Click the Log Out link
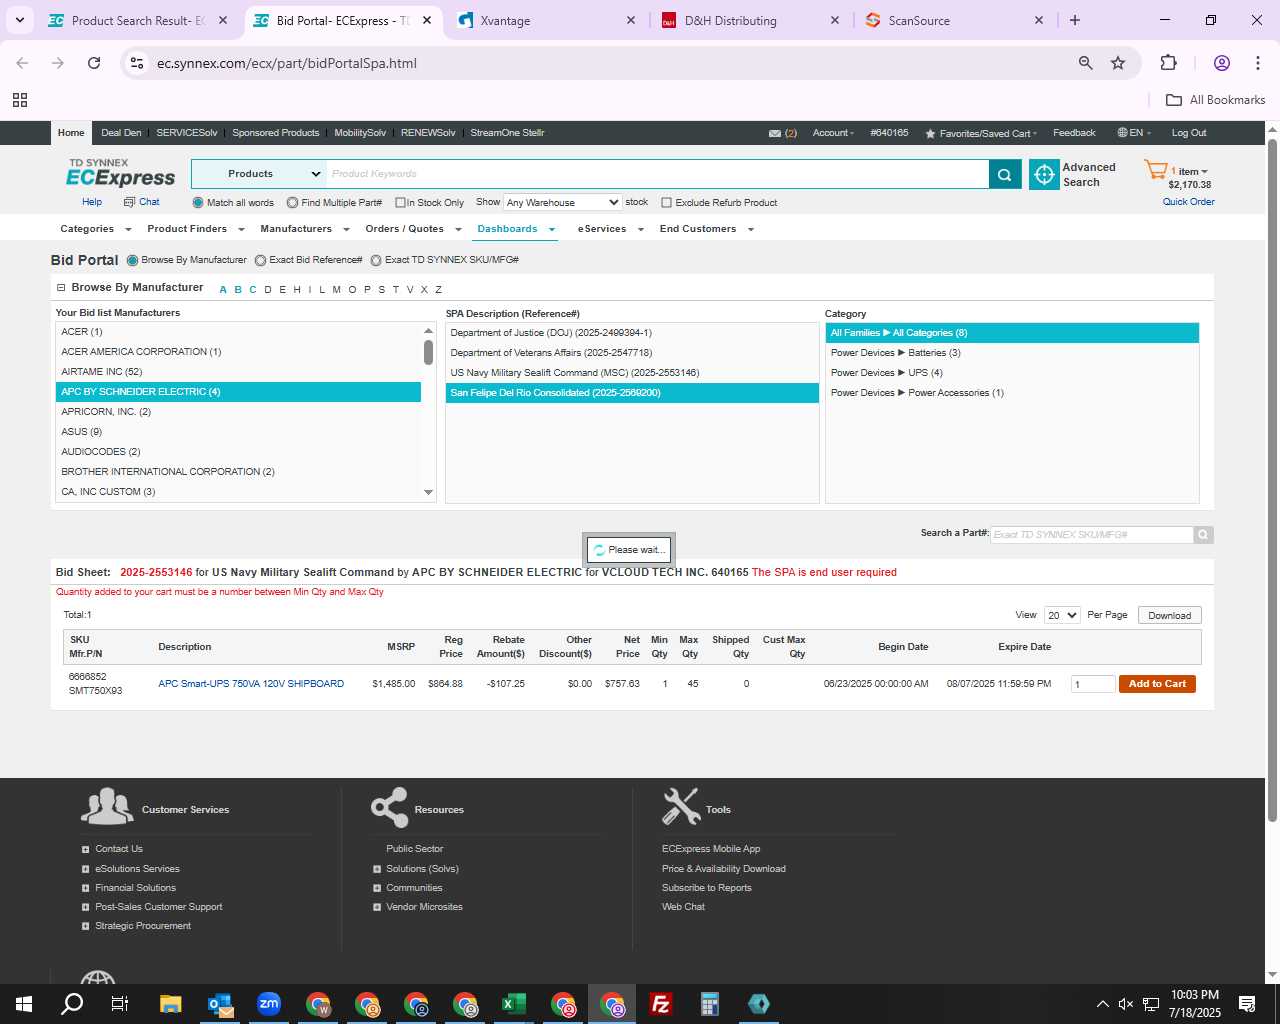The height and width of the screenshot is (1024, 1280). pos(1189,133)
